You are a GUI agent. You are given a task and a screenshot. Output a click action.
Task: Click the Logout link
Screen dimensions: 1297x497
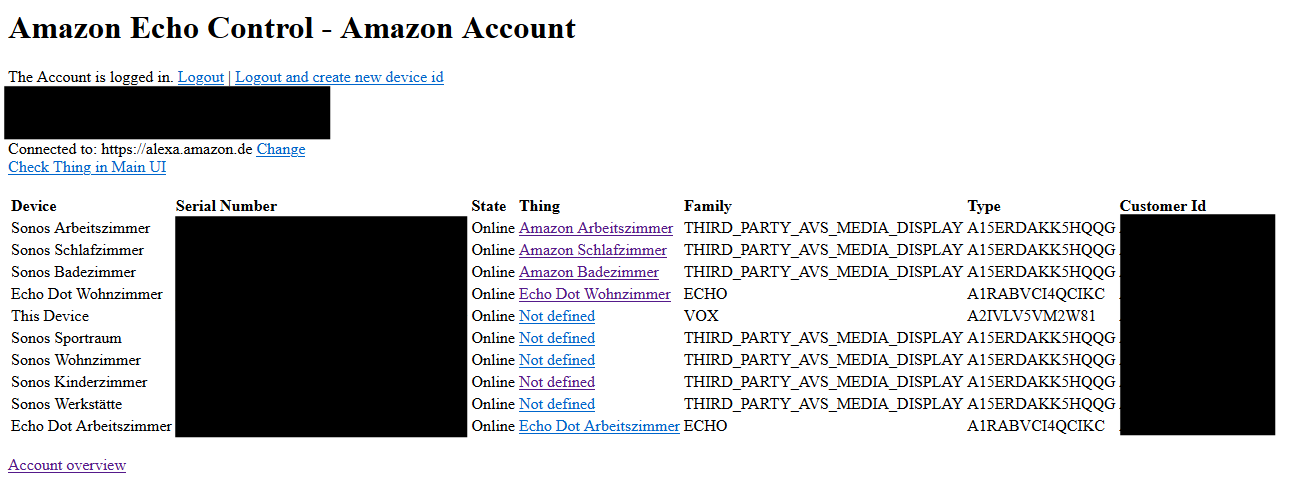(200, 77)
